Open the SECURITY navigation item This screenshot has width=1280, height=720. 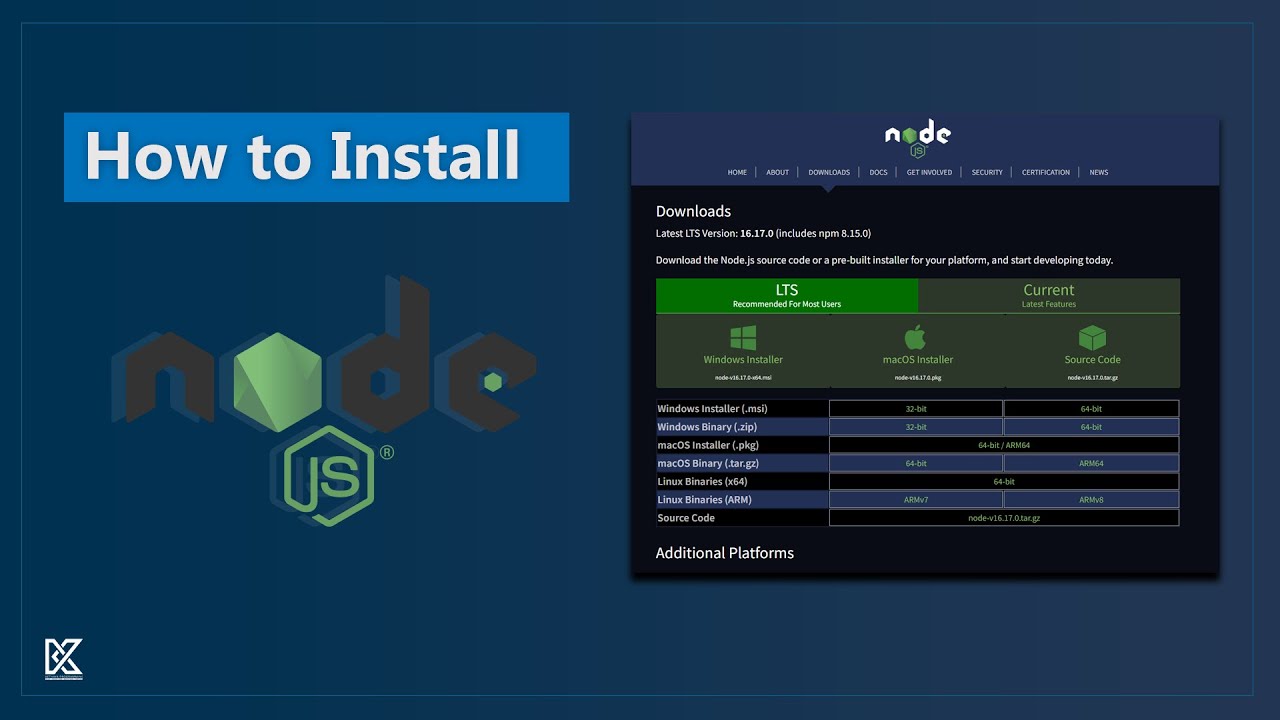point(987,172)
